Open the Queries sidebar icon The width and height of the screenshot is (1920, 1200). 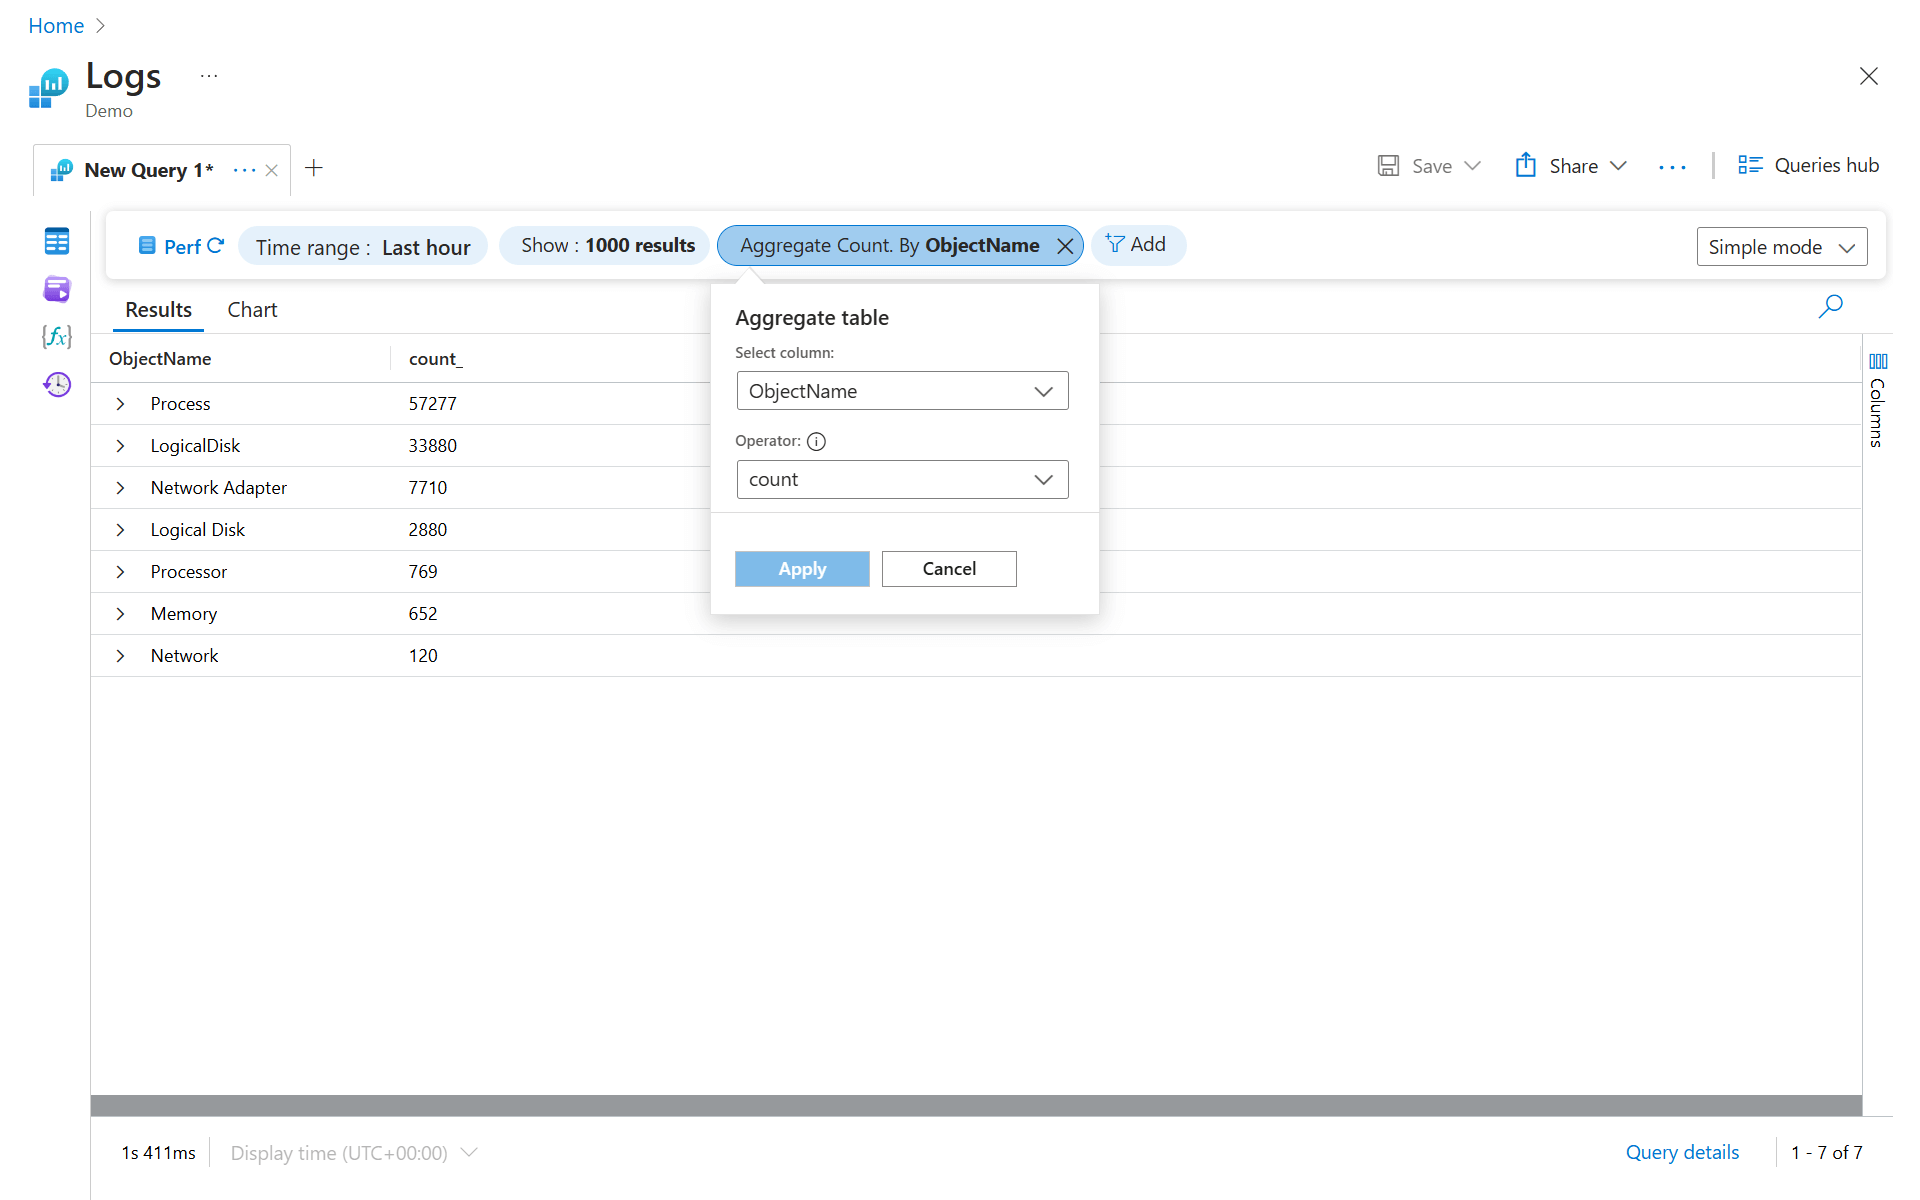57,289
